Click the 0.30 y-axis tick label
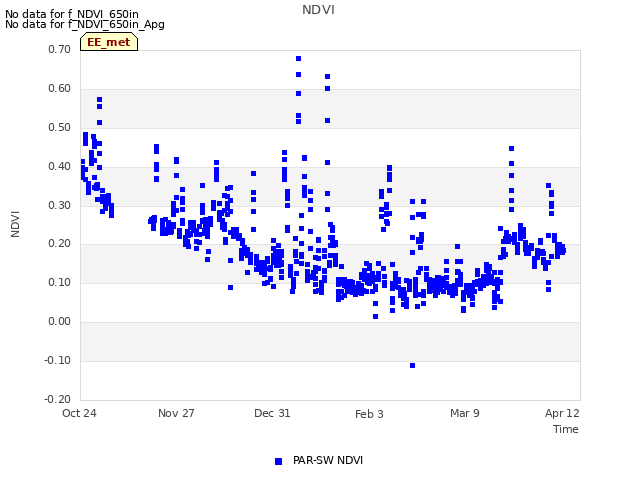640x480 pixels. [59, 205]
